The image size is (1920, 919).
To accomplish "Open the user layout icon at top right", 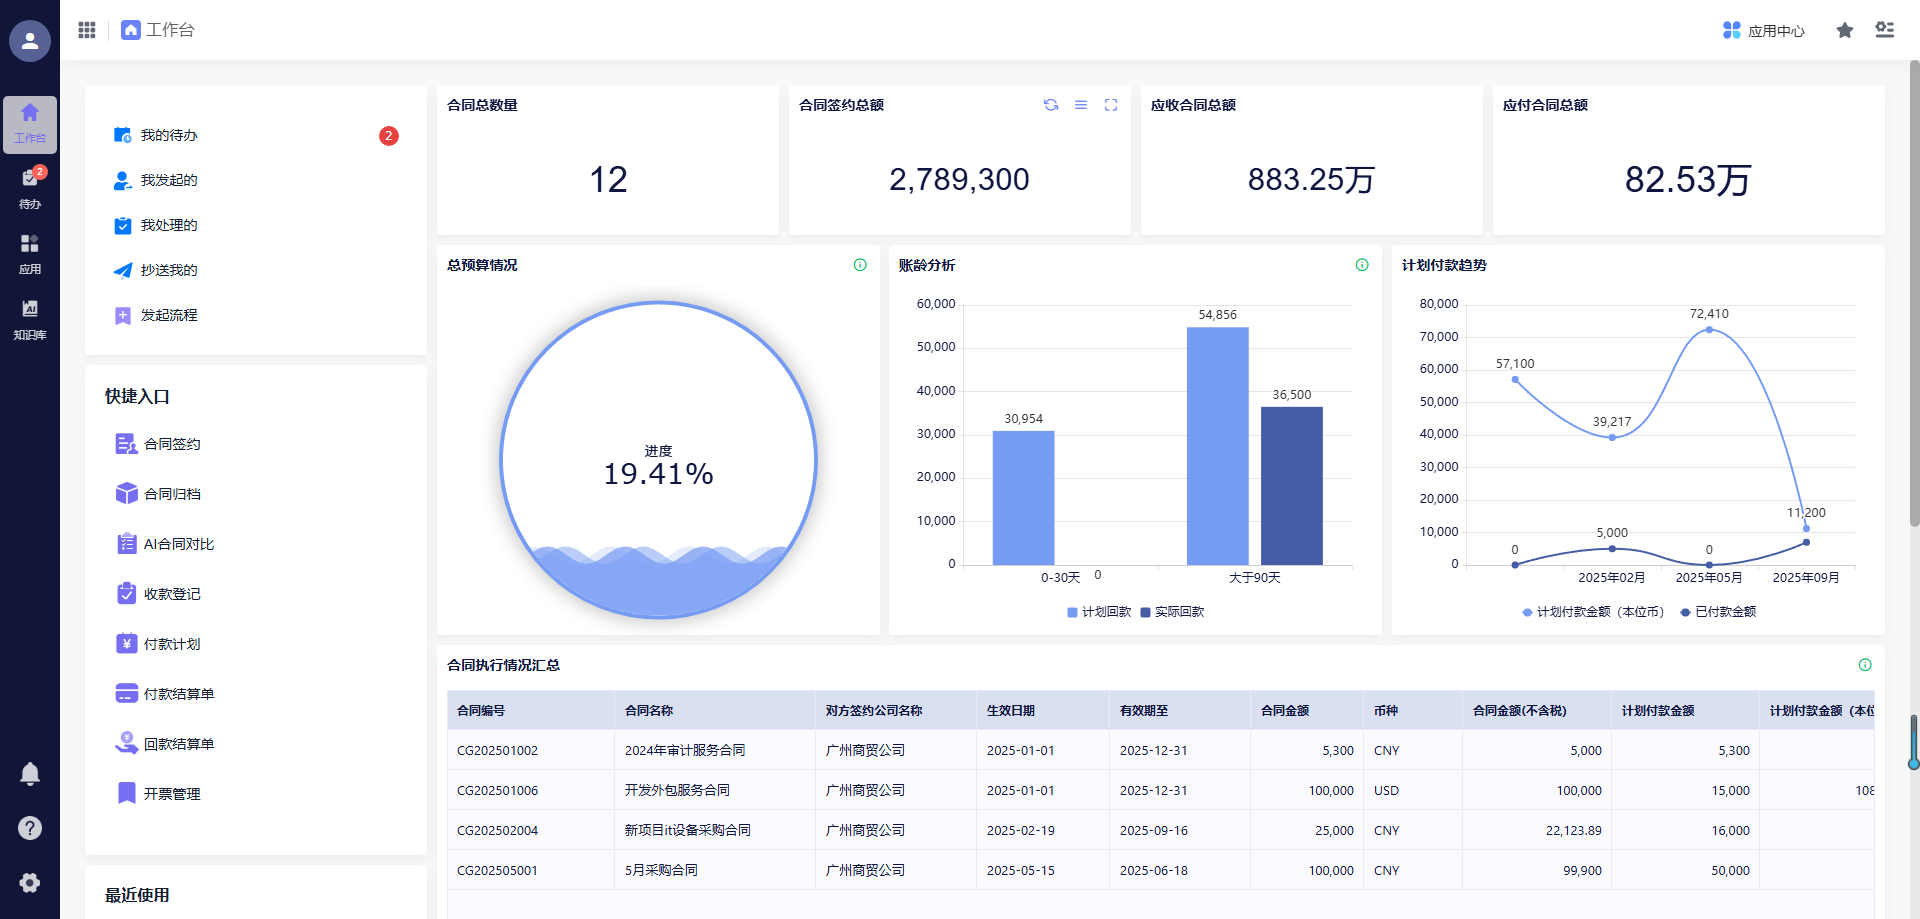I will 1885,30.
